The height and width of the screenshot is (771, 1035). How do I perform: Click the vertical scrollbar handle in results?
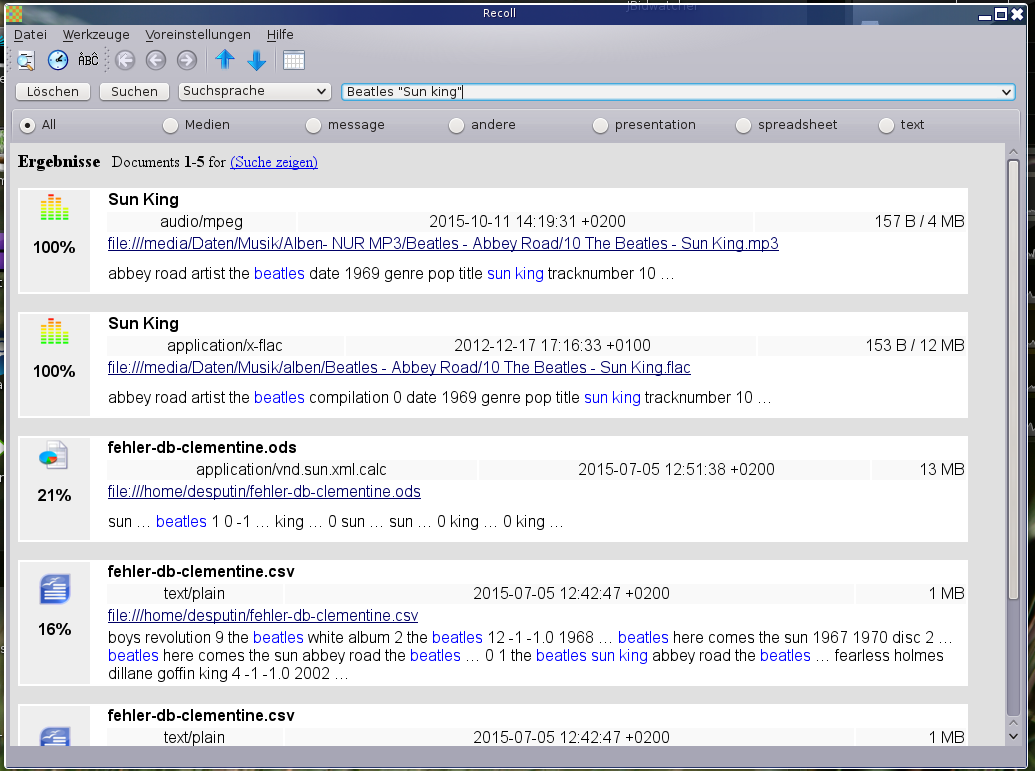[1013, 380]
